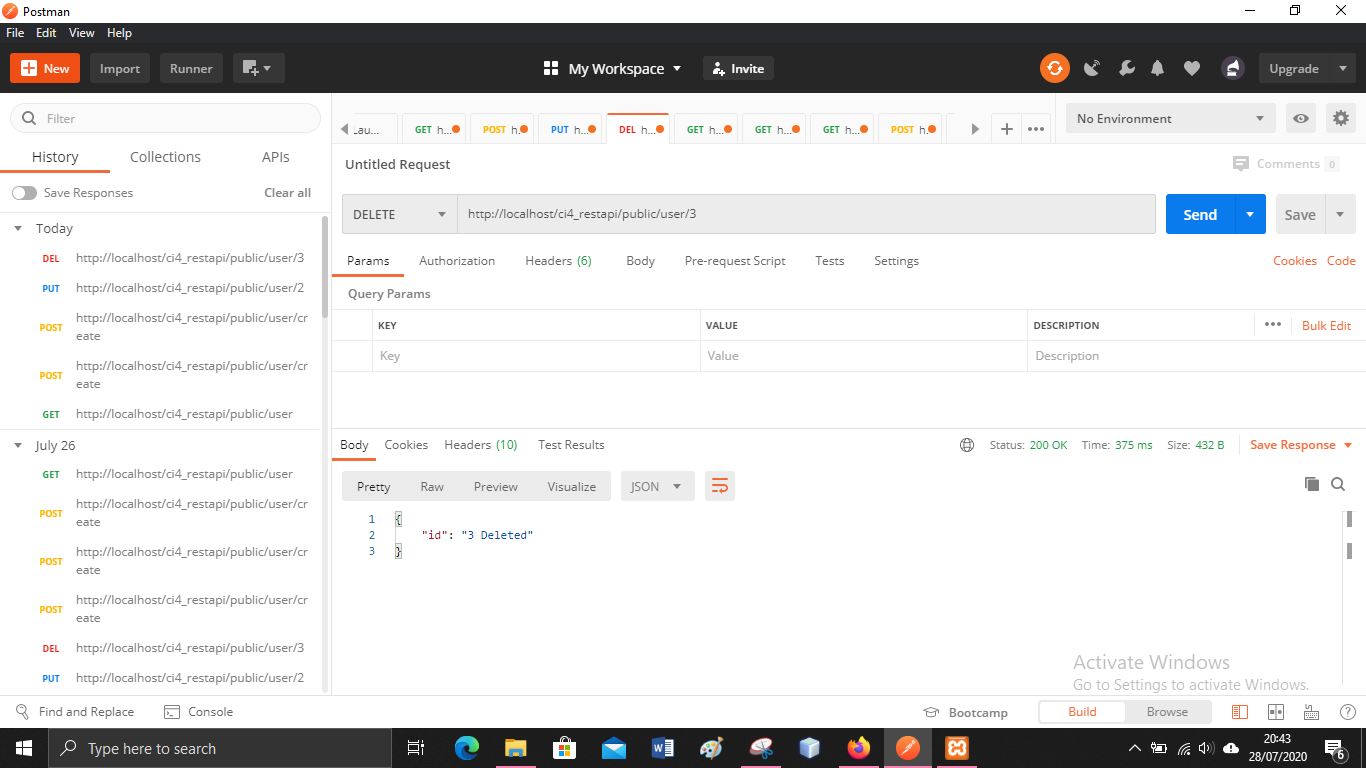Select Raw response view

pyautogui.click(x=432, y=486)
